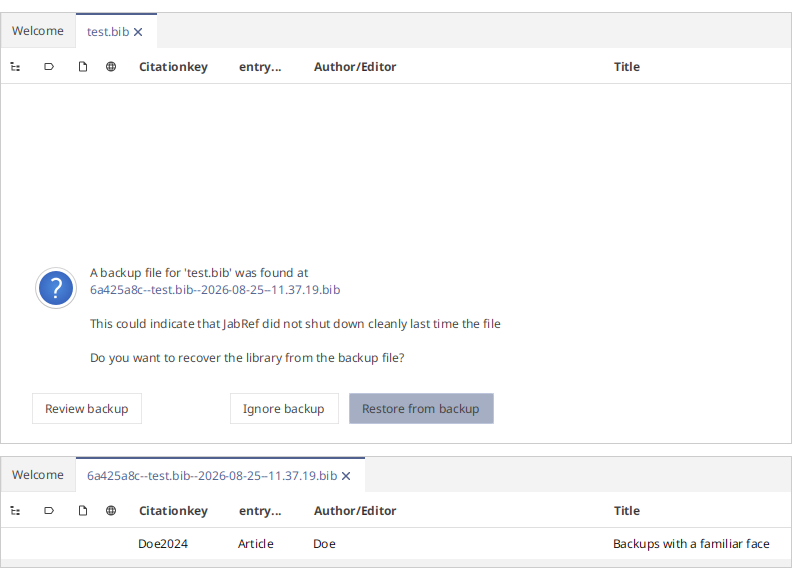Click the Article entry type cell
Image resolution: width=792 pixels, height=568 pixels.
256,544
